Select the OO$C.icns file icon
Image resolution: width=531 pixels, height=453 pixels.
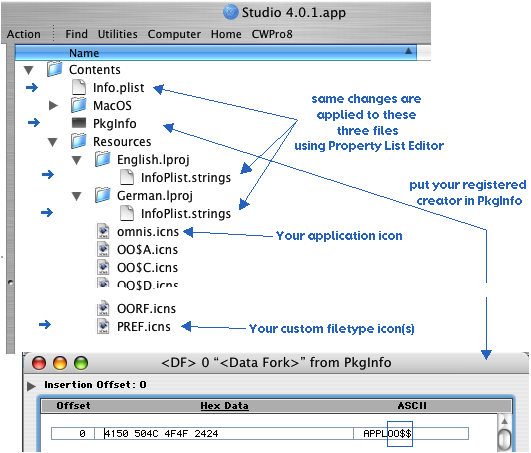tap(103, 267)
